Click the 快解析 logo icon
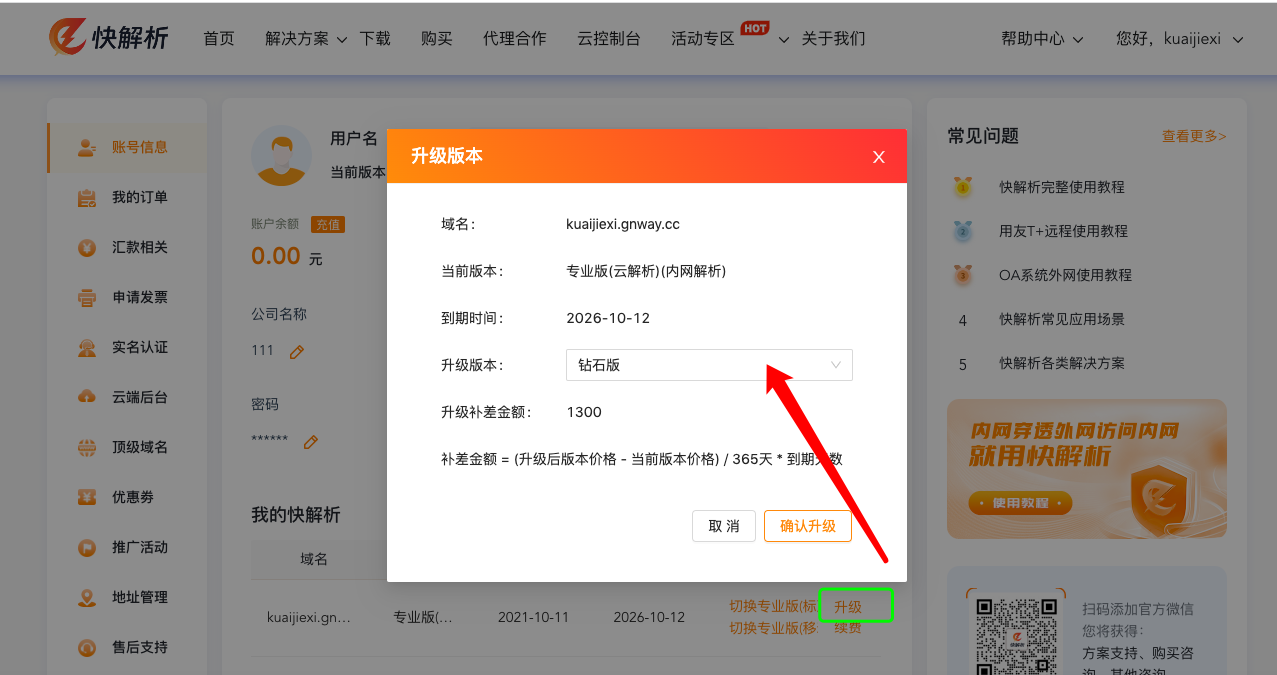1277x675 pixels. 67,38
